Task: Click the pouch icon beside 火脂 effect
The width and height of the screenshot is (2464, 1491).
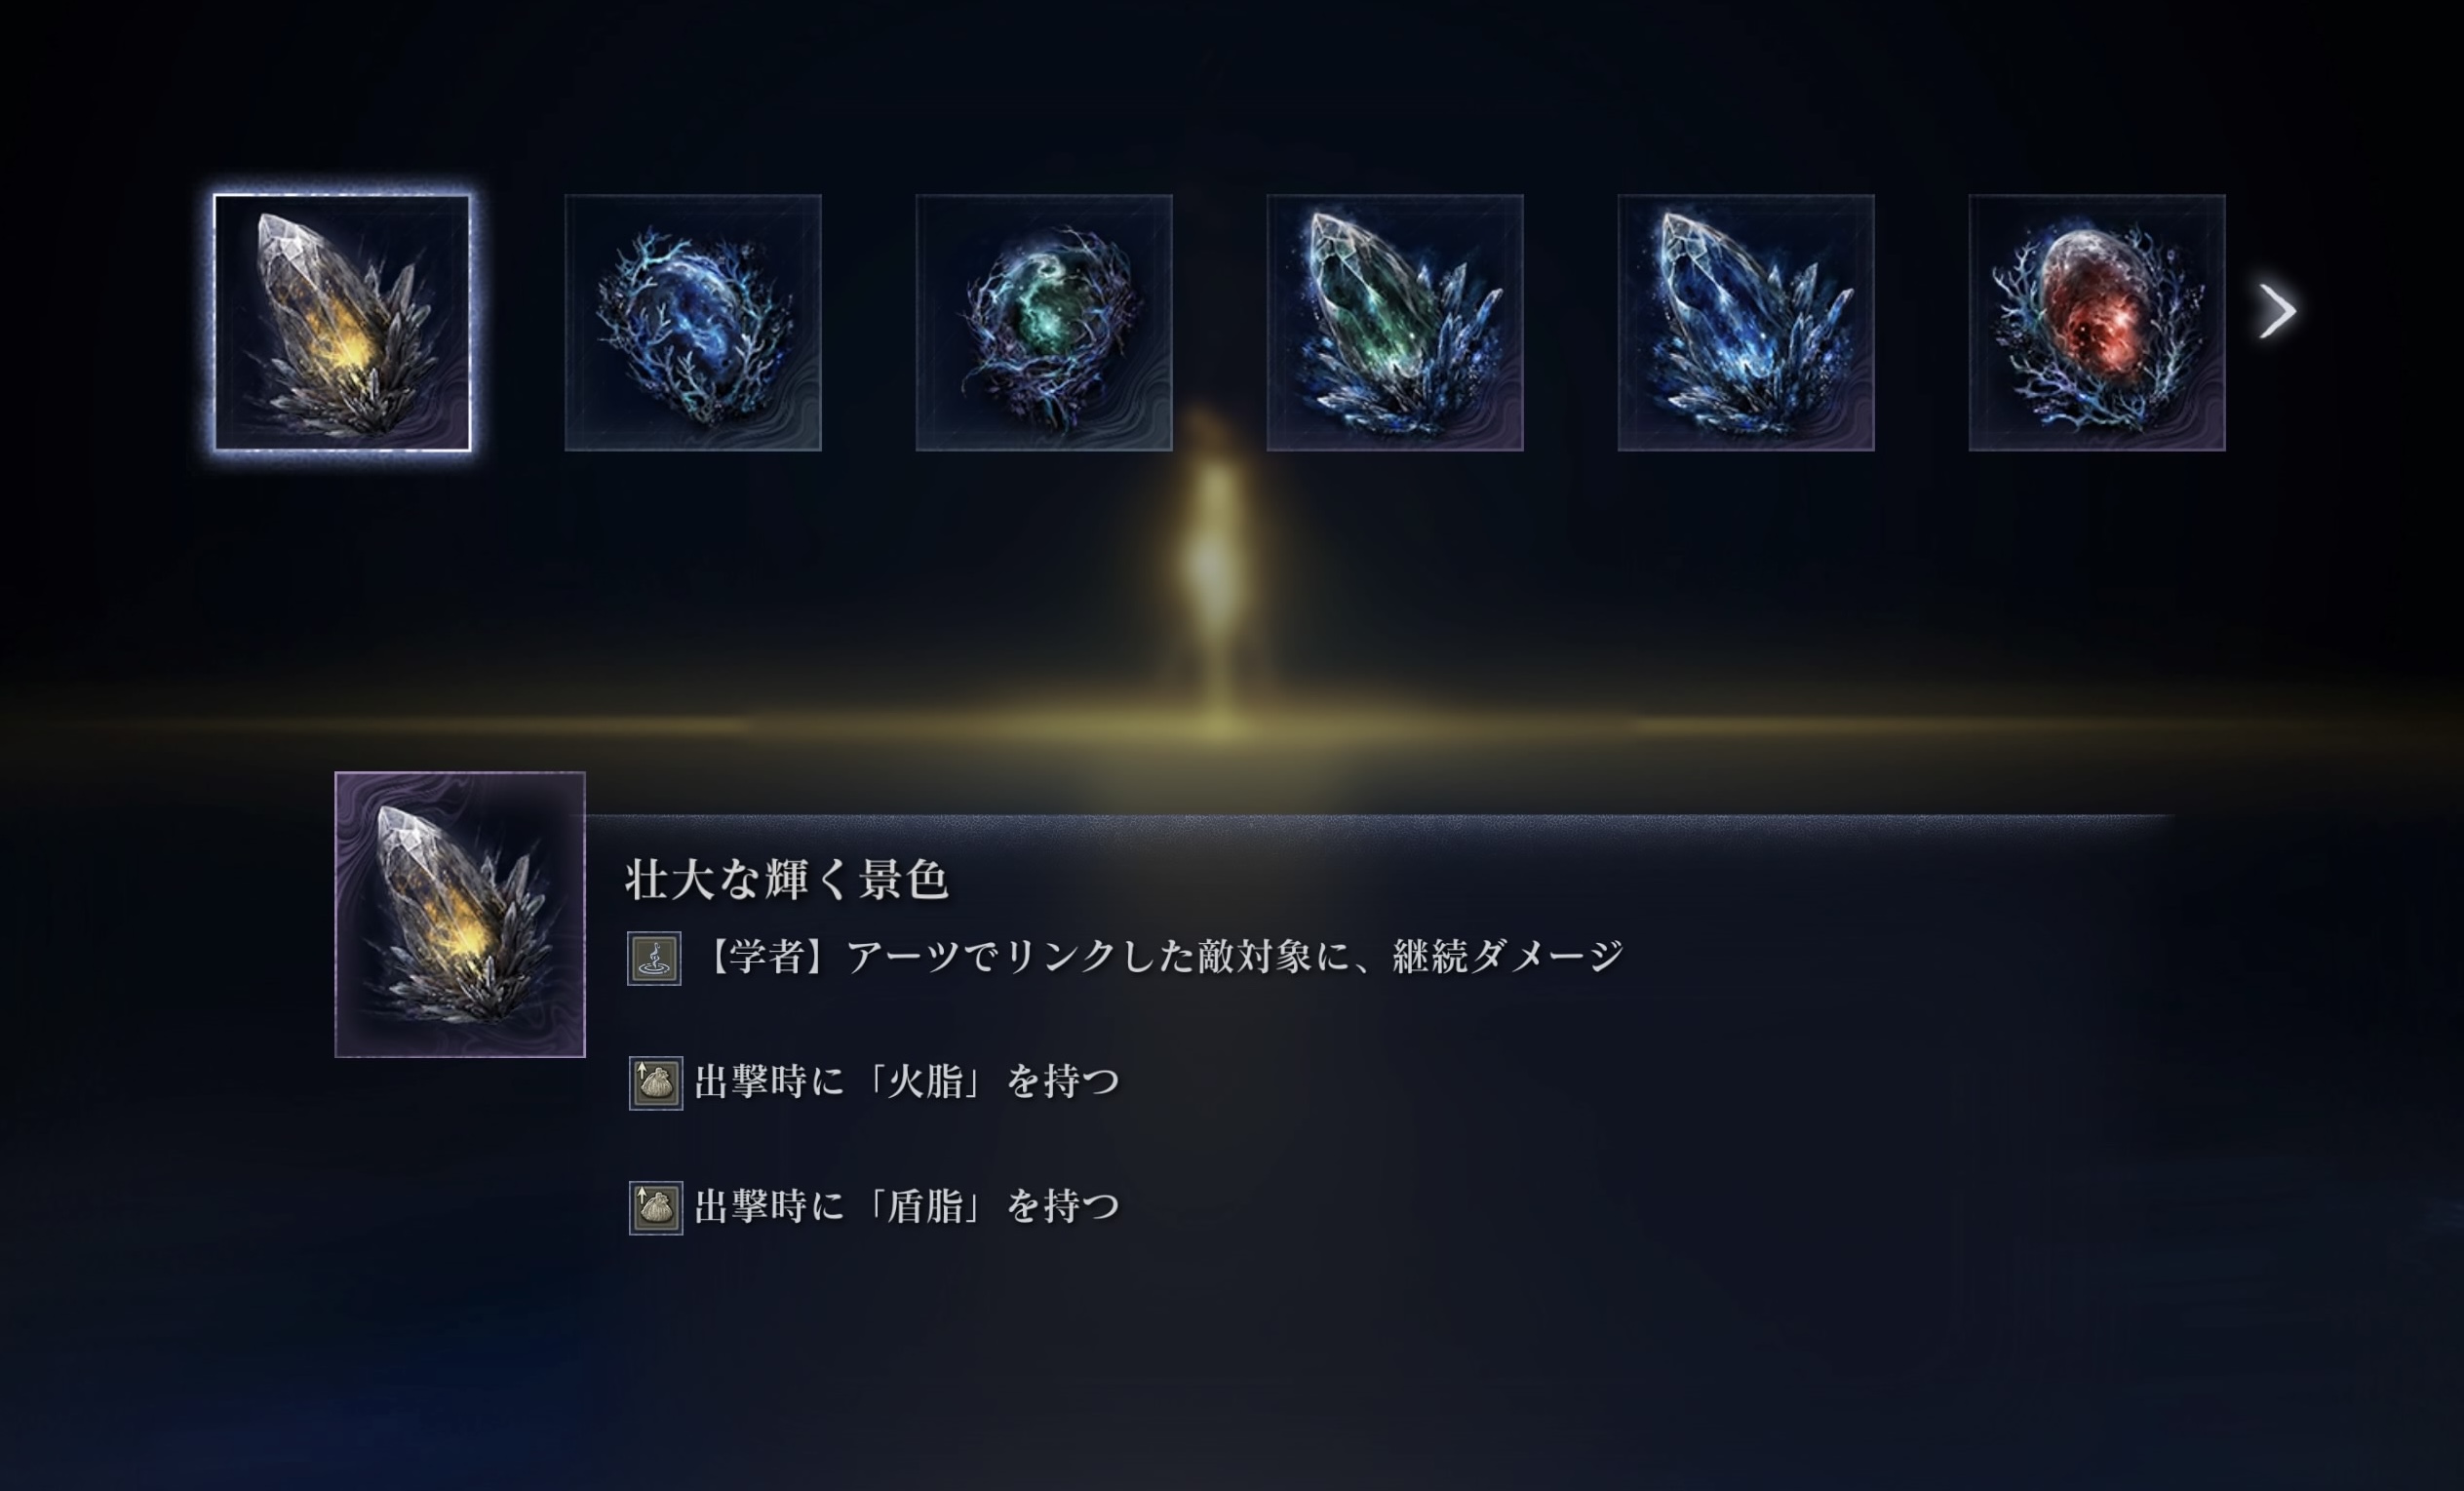Action: click(x=656, y=1083)
